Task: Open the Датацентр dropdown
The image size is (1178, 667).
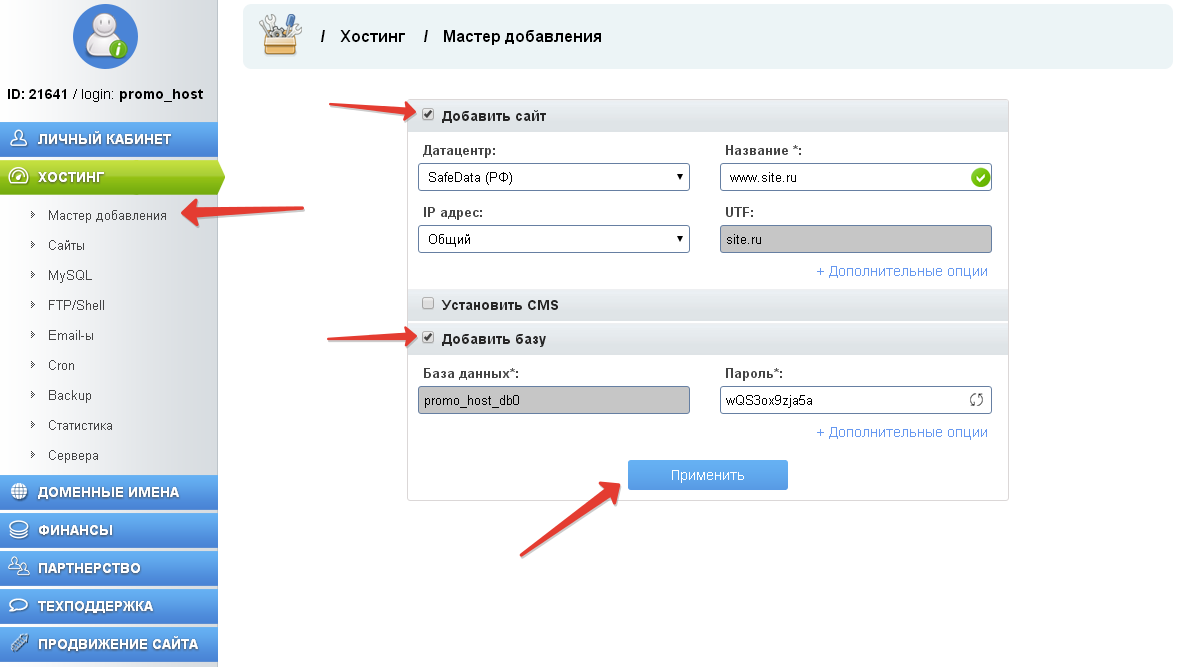Action: (553, 178)
